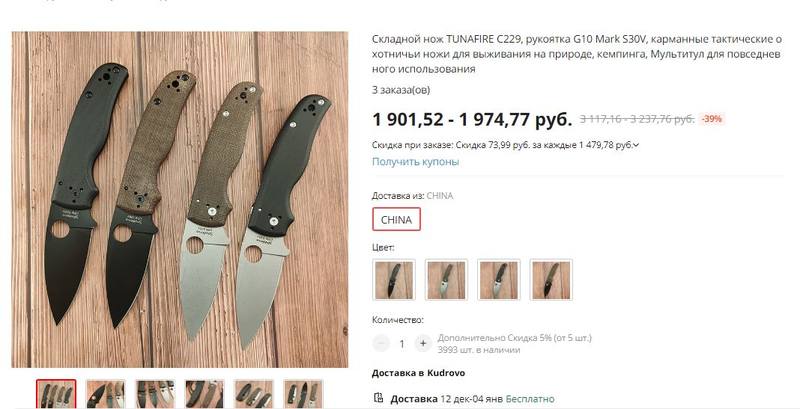
Task: Click the main knife product image
Action: click(x=180, y=199)
